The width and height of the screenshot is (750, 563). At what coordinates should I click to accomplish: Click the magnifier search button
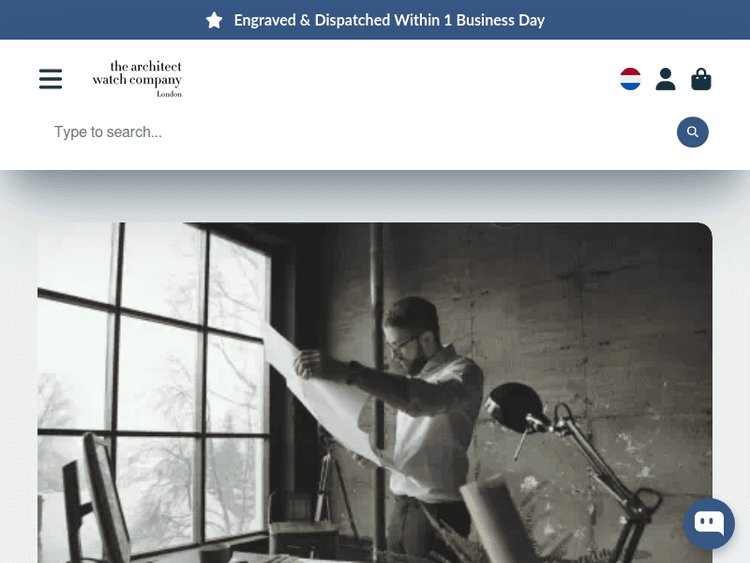coord(693,132)
